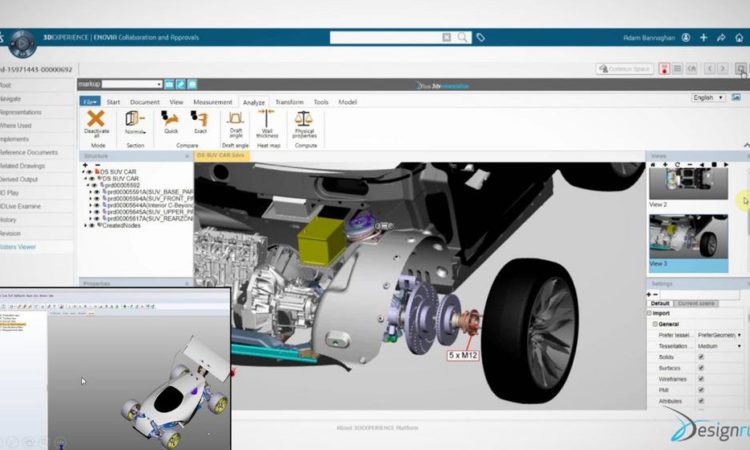
Task: Click the plus add icon in header
Action: click(704, 37)
